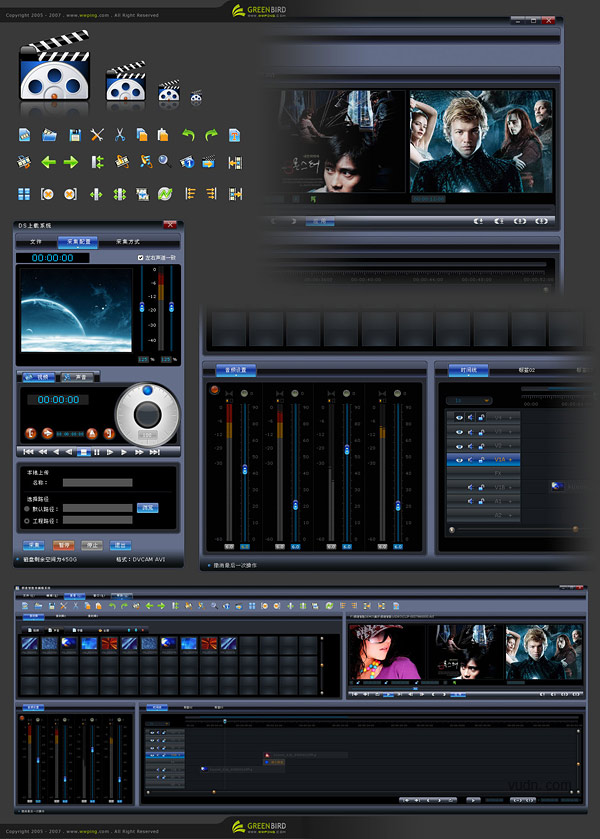This screenshot has width=600, height=839.
Task: Click the blond man poster in top preview window
Action: pyautogui.click(x=481, y=141)
